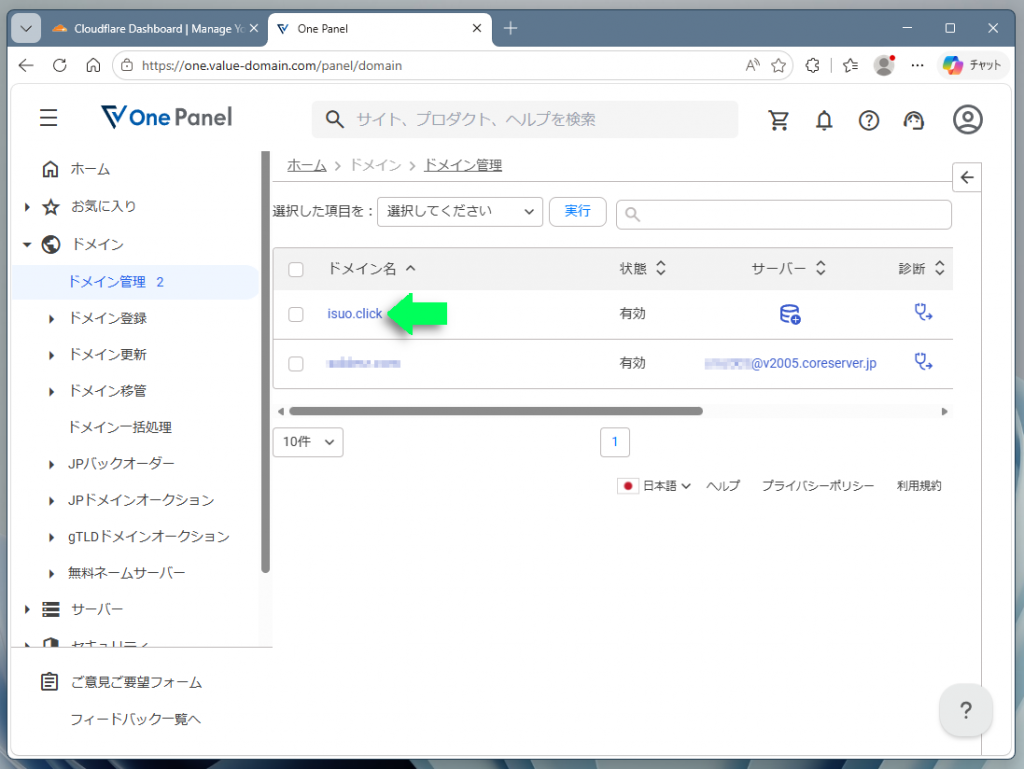The width and height of the screenshot is (1024, 769).
Task: Open the 10件 page-size dropdown
Action: (x=308, y=442)
